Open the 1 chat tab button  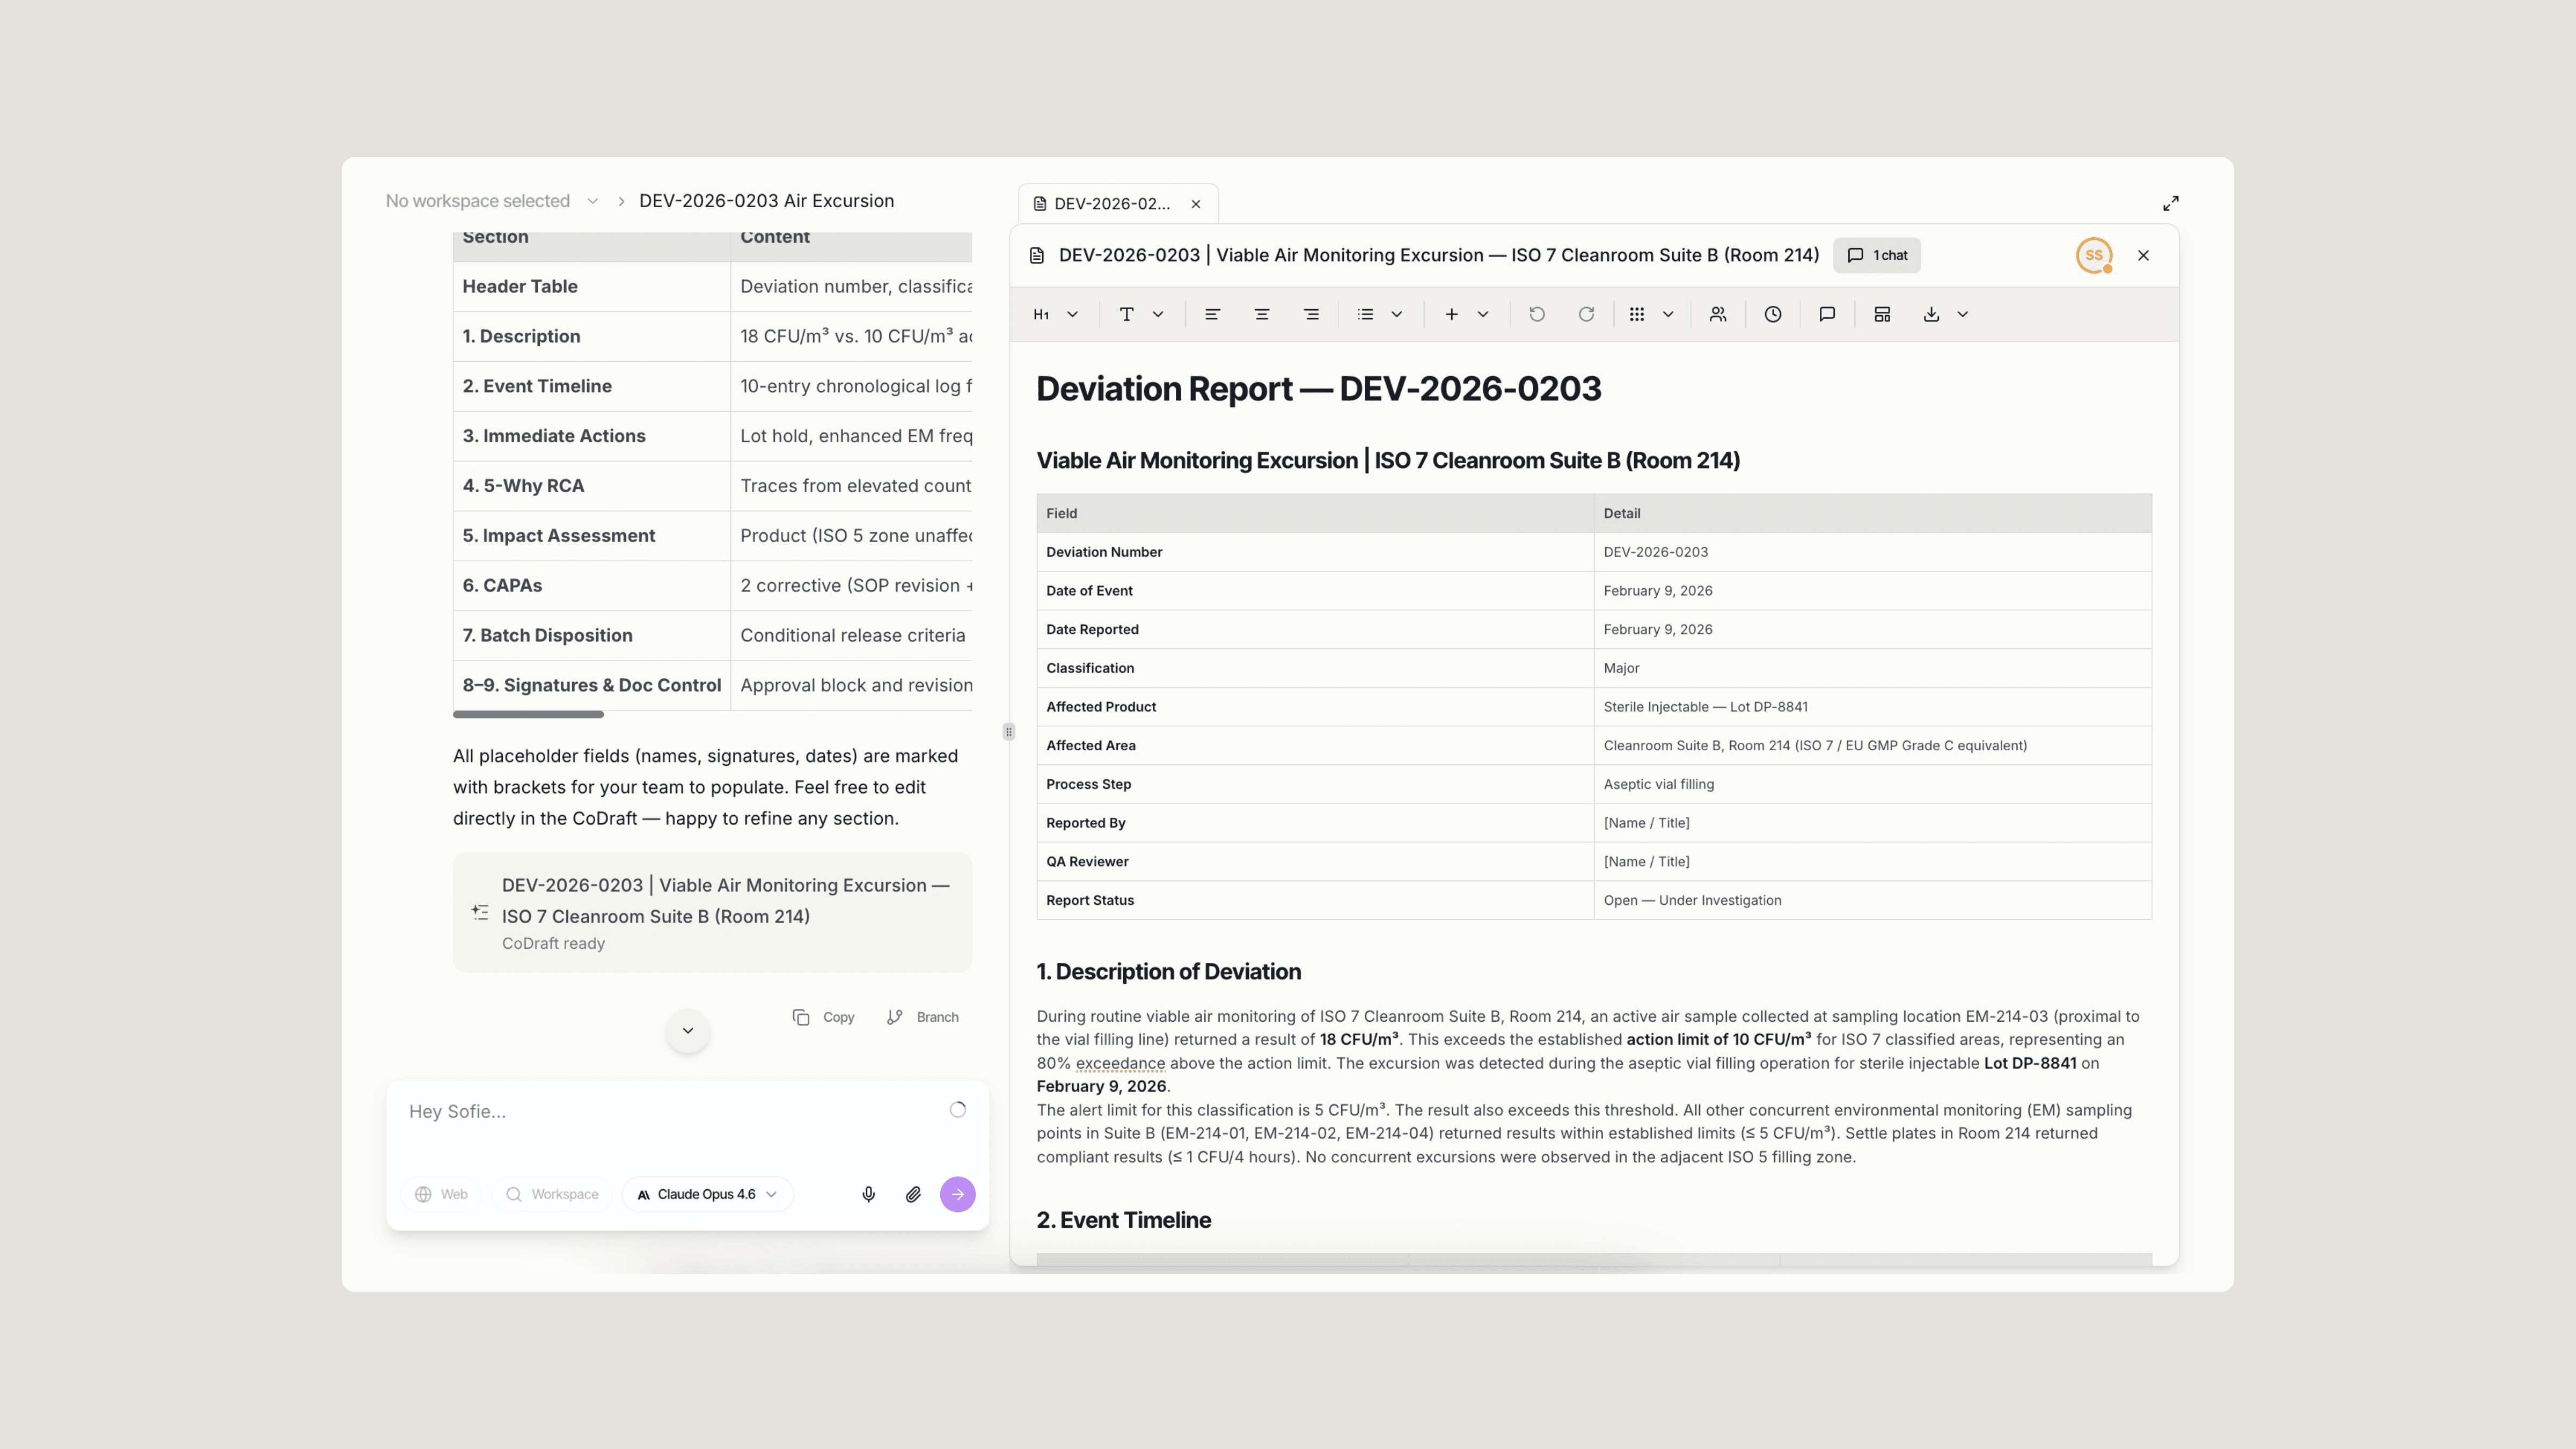[1877, 255]
